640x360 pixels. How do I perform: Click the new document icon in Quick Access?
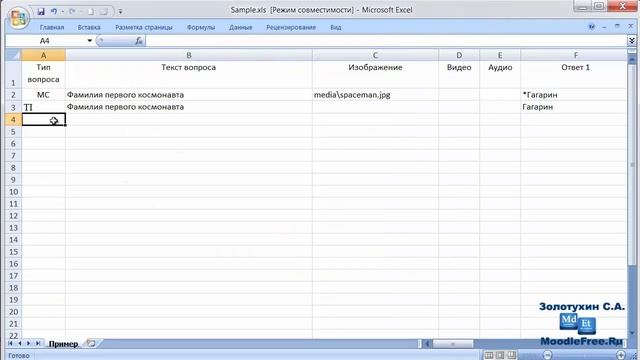point(91,11)
